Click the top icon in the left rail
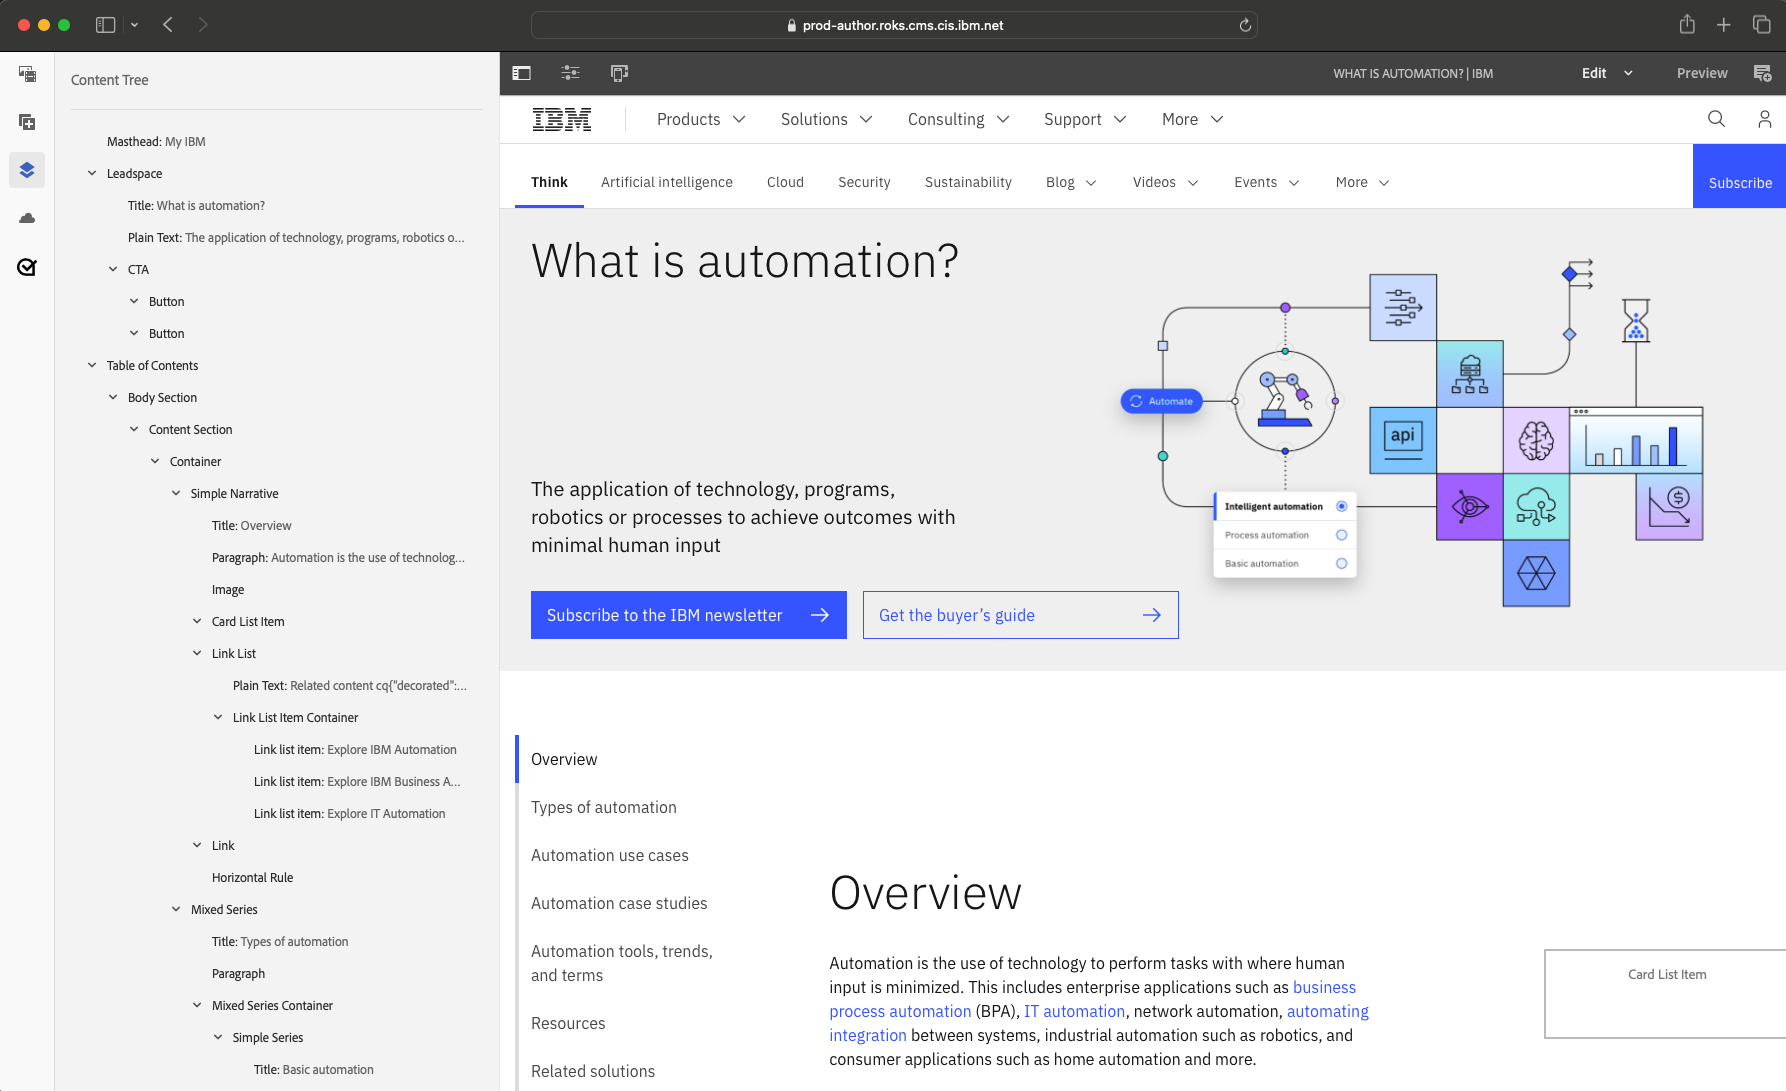The width and height of the screenshot is (1786, 1091). 27,74
